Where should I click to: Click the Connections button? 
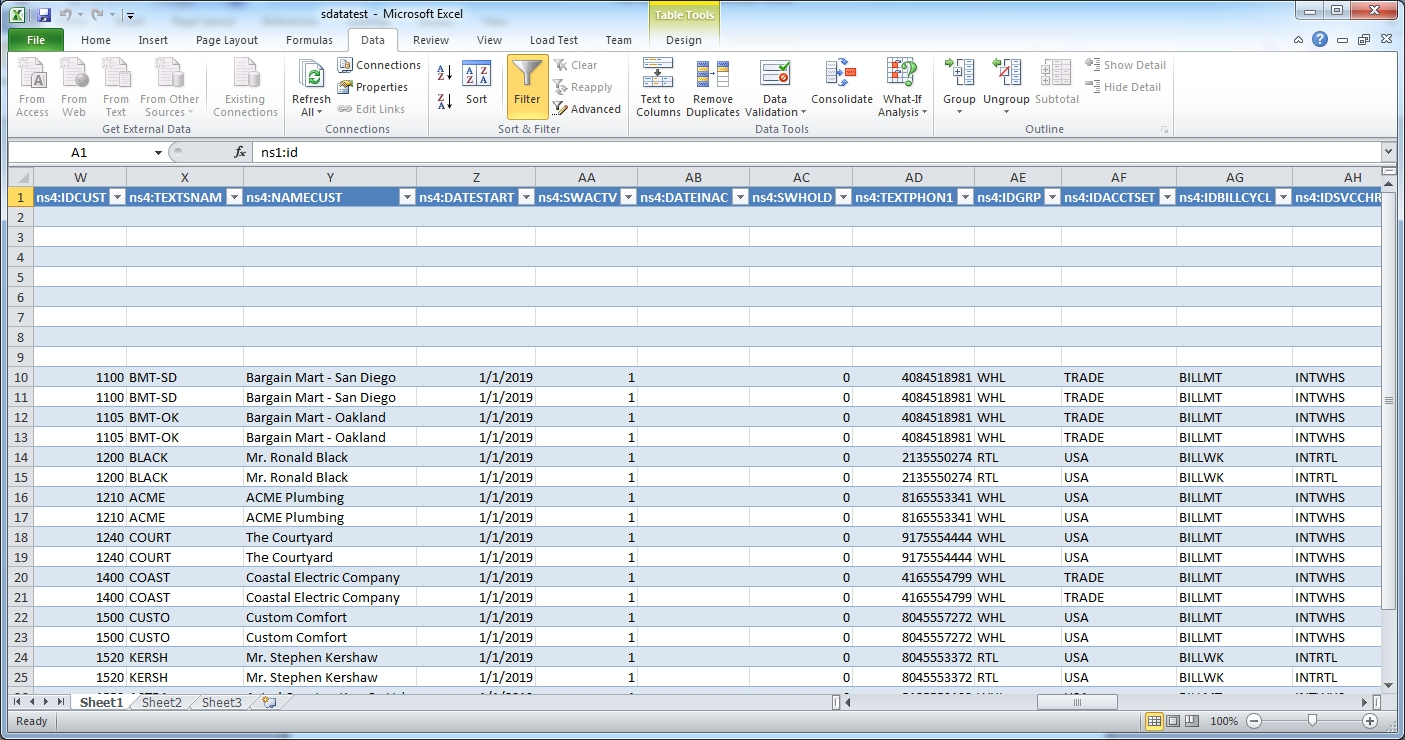379,65
